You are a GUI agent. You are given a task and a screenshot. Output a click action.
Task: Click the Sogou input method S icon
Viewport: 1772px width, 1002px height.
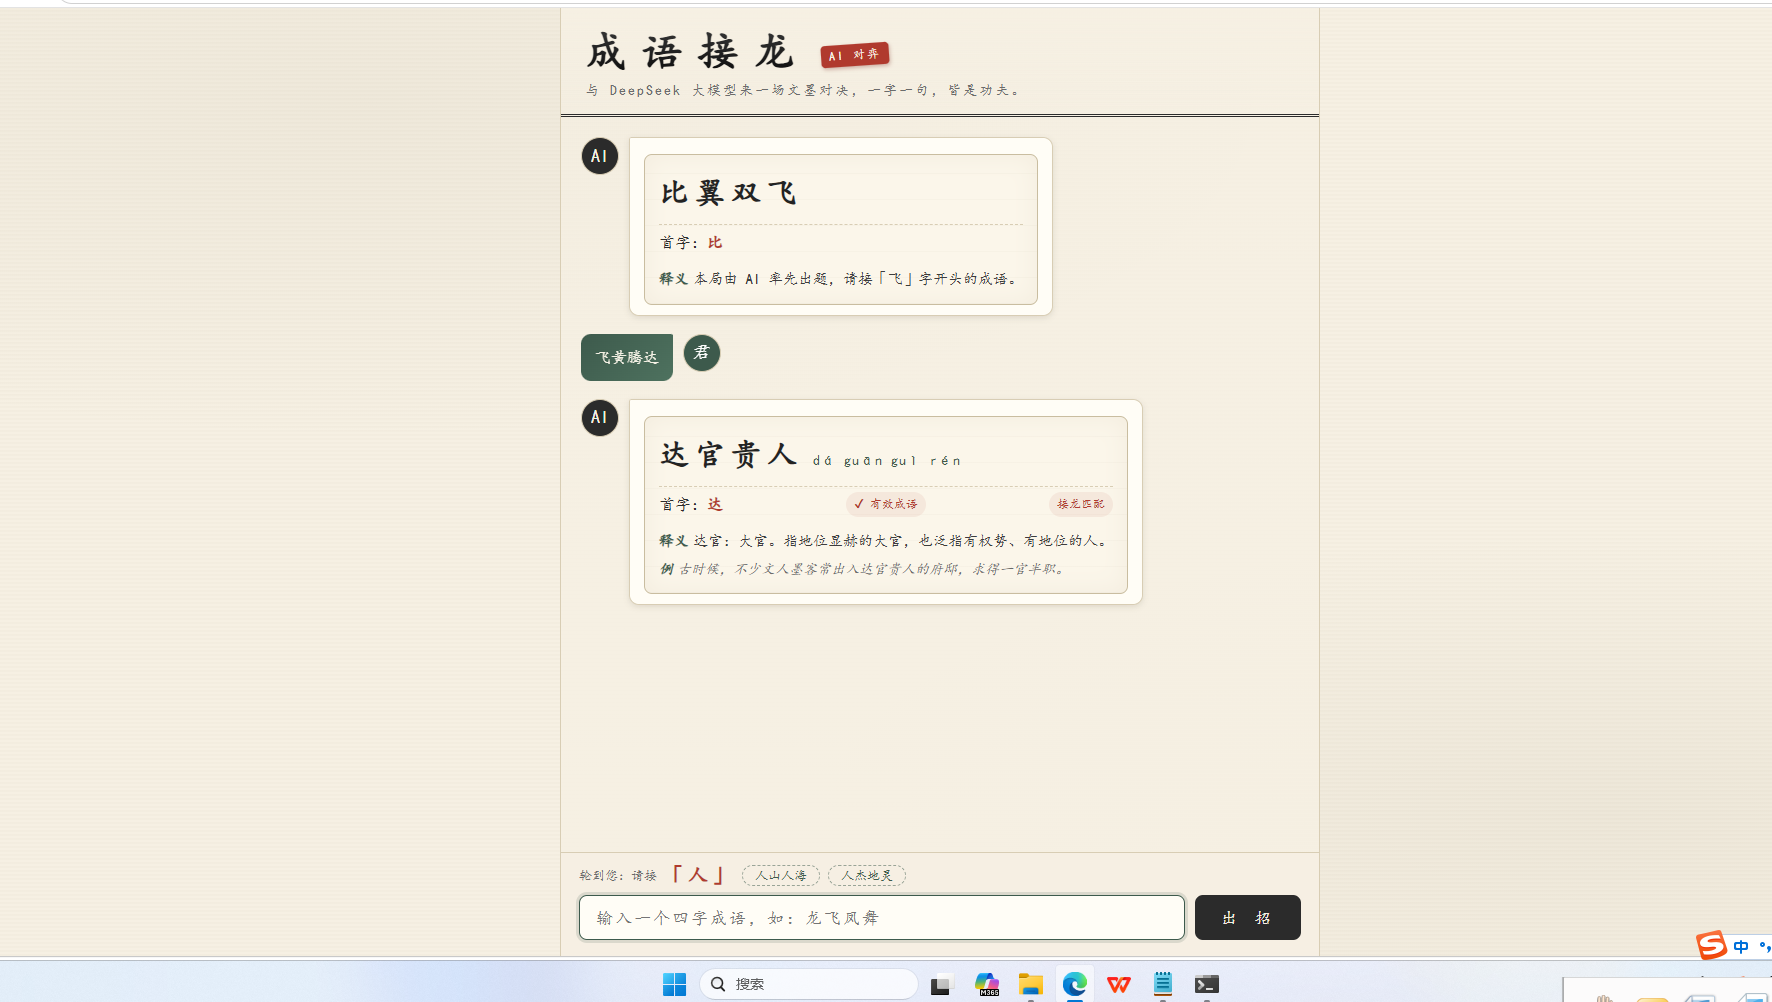(1711, 945)
